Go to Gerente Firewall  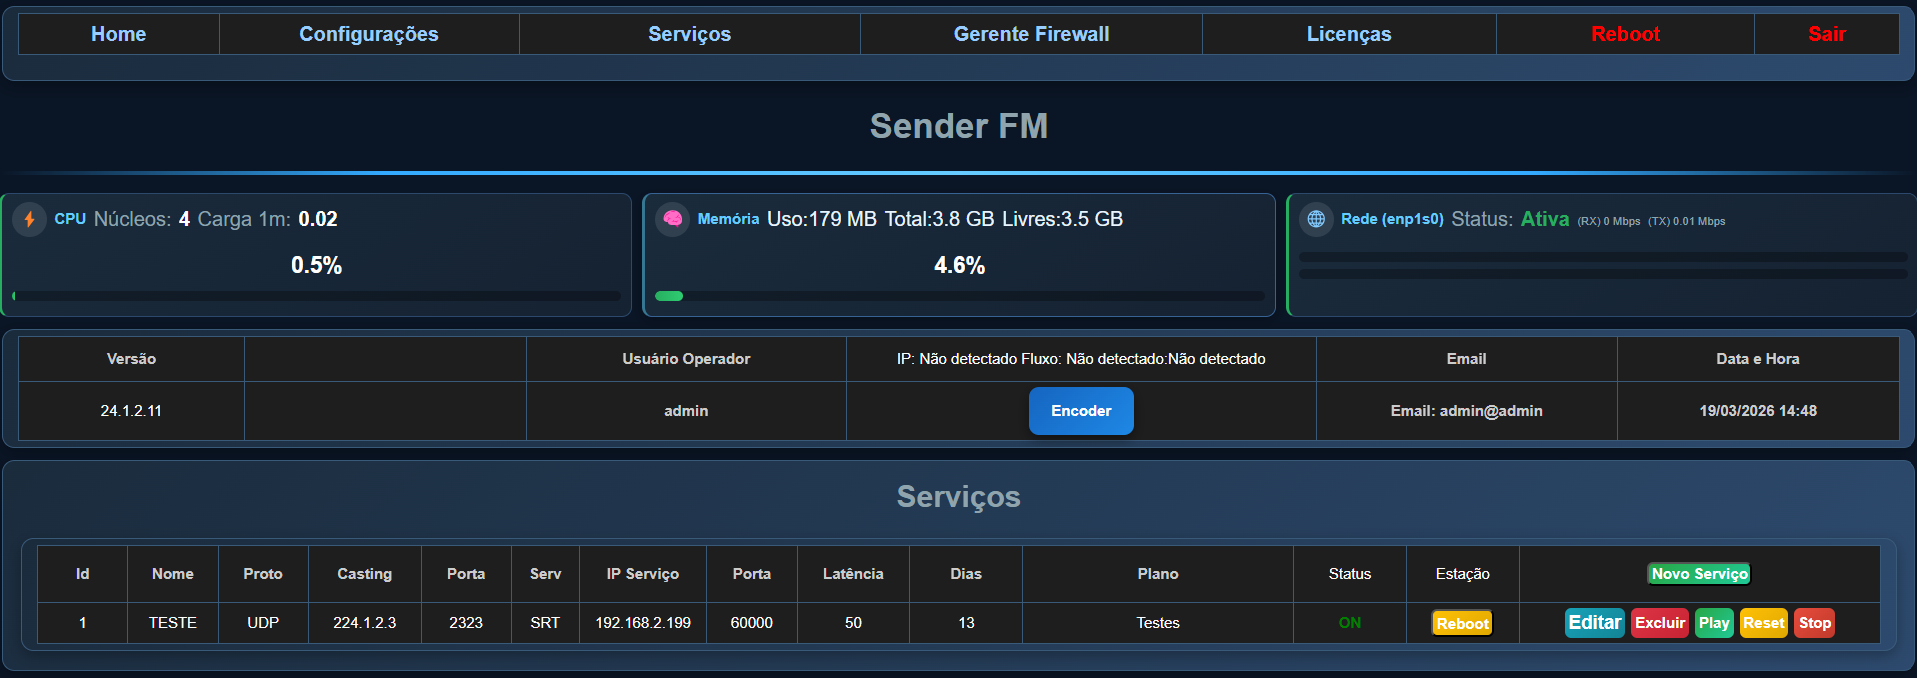tap(1031, 34)
